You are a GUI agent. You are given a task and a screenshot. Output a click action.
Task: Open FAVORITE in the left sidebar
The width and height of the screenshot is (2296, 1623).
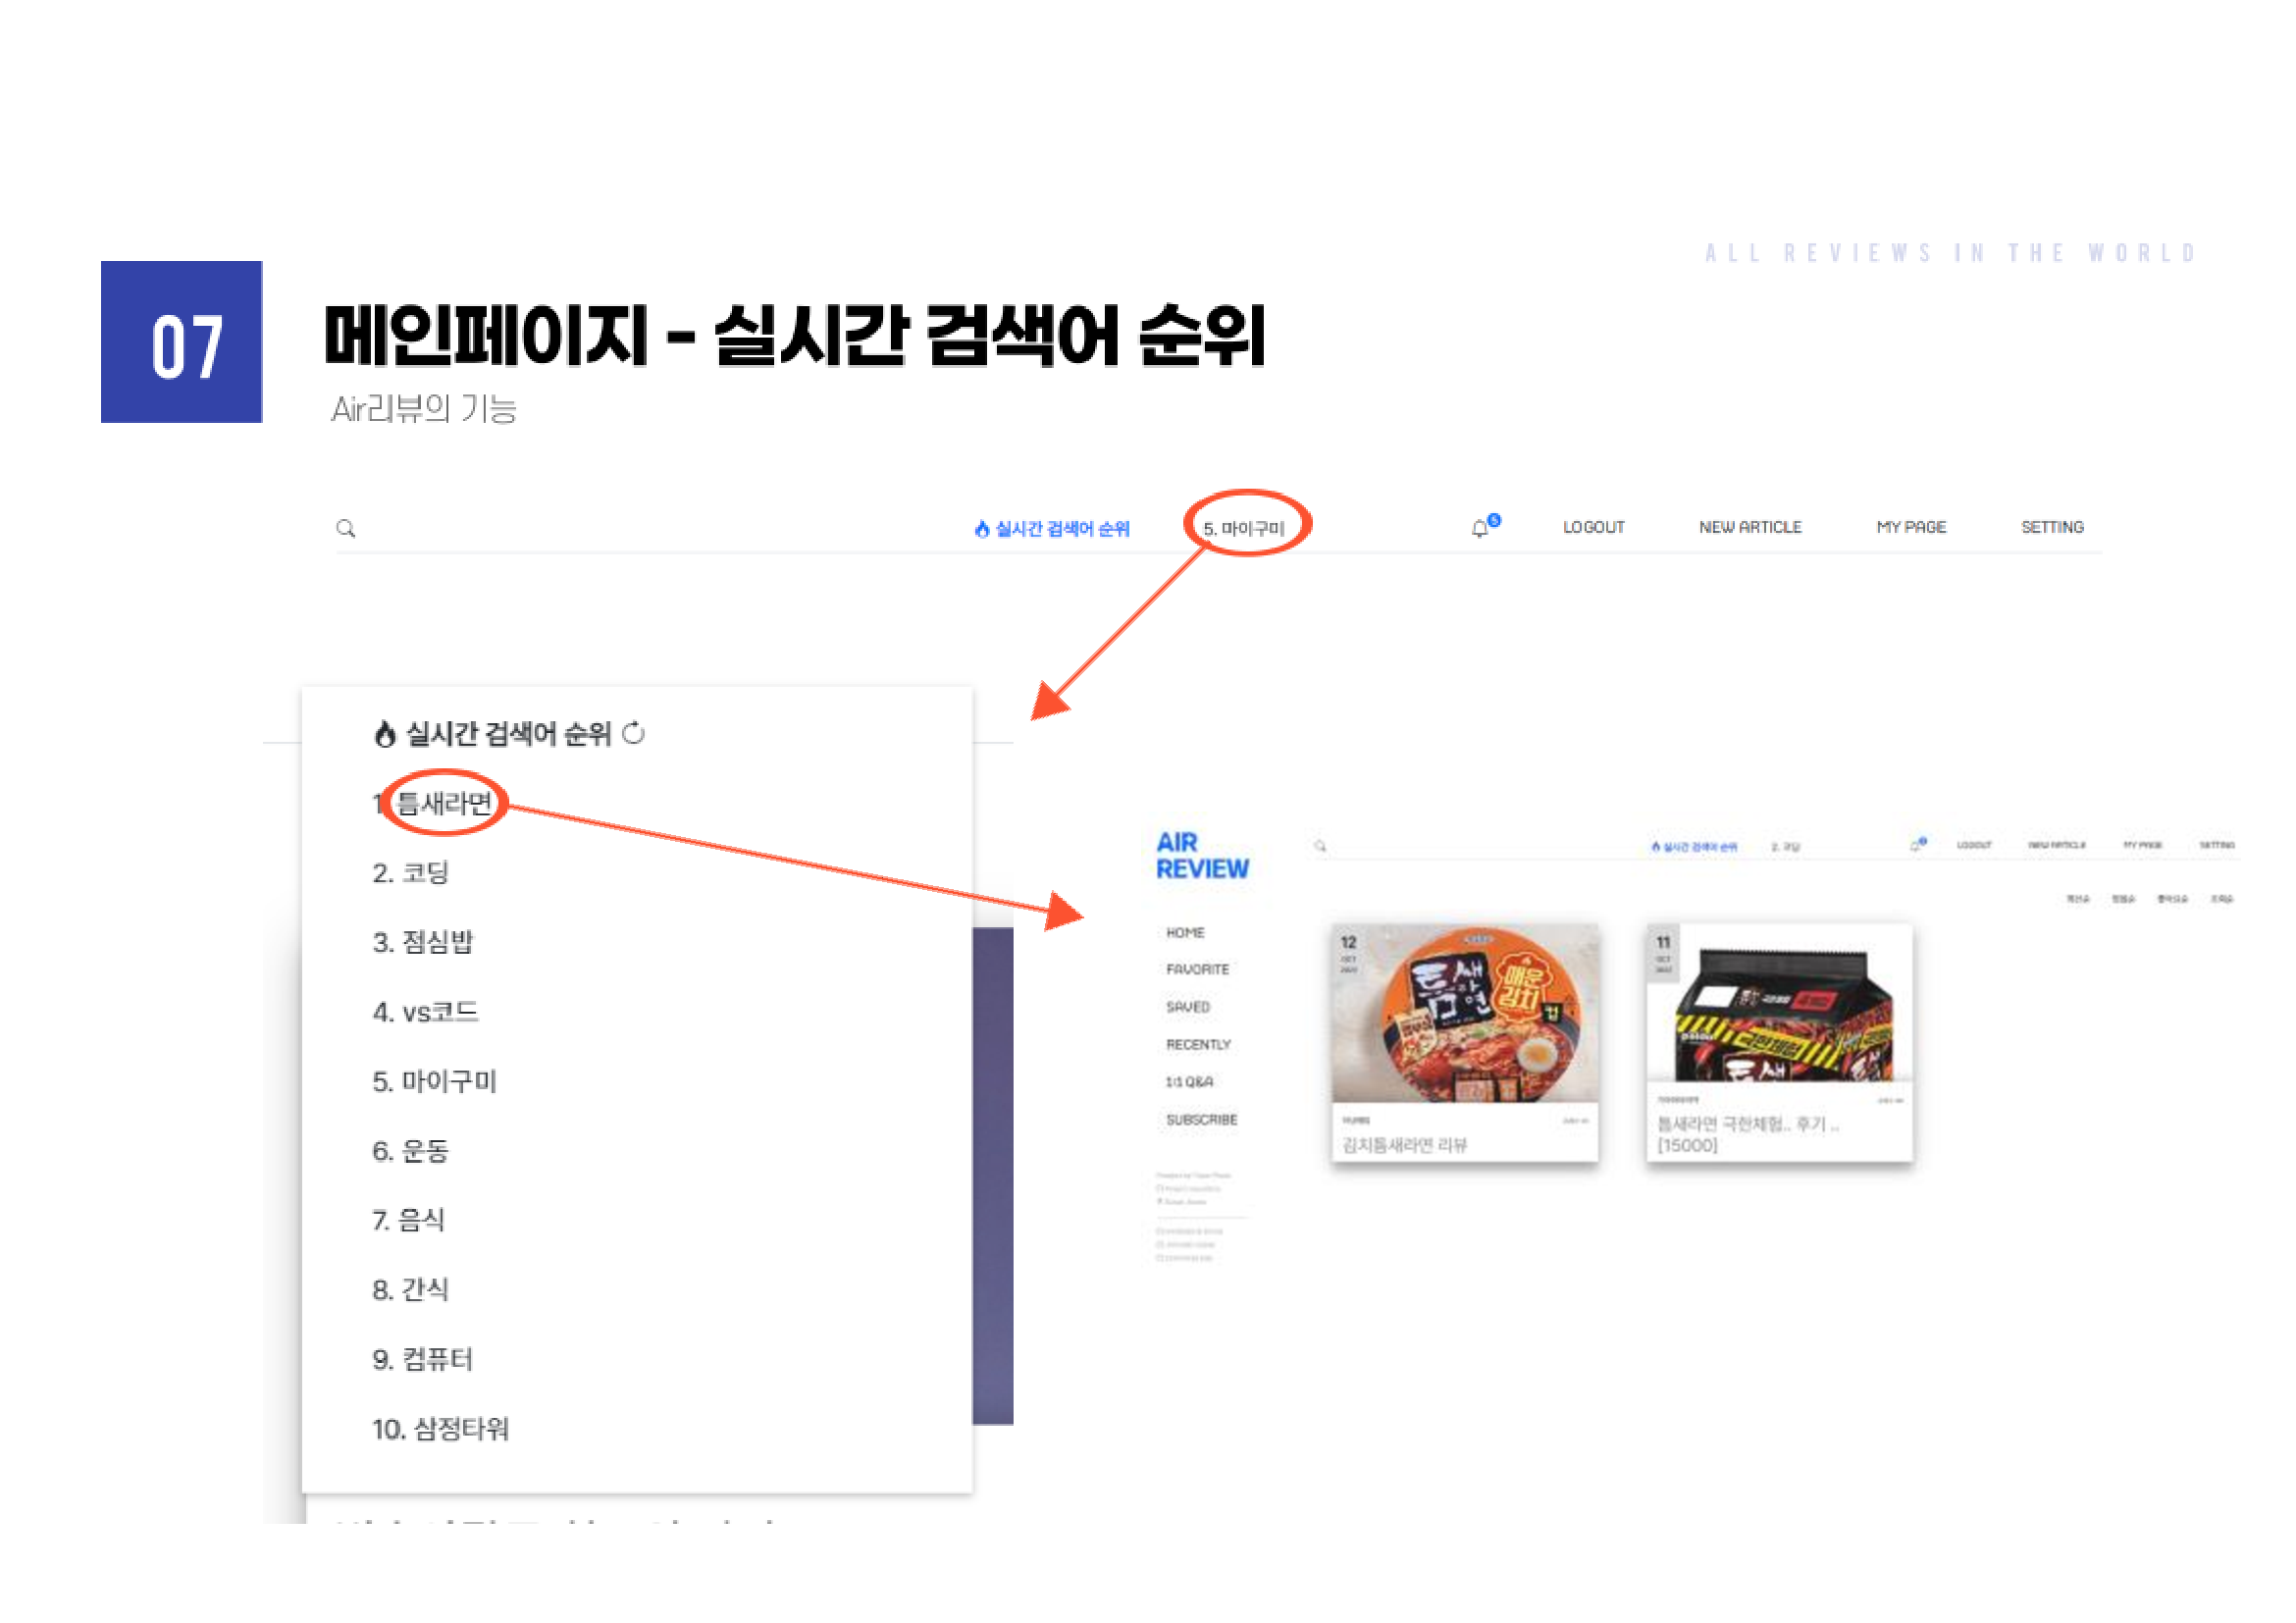click(1197, 970)
